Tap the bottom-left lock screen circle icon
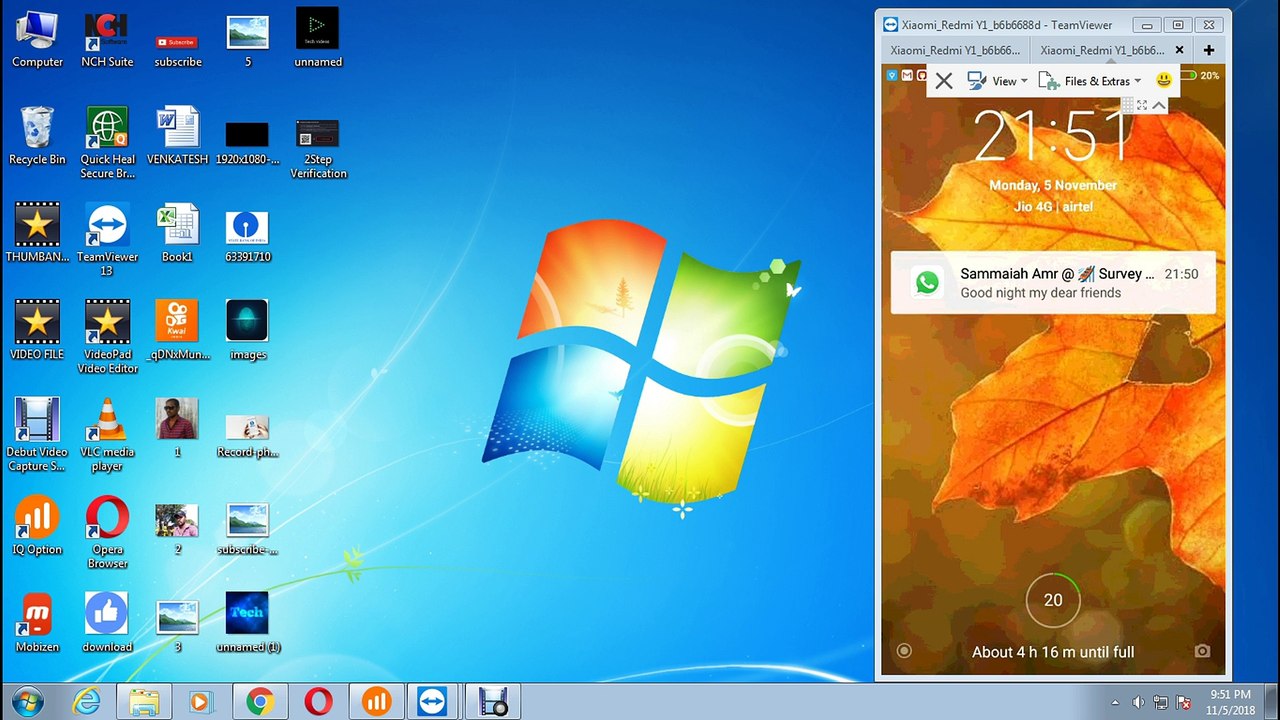The width and height of the screenshot is (1280, 720). (904, 651)
